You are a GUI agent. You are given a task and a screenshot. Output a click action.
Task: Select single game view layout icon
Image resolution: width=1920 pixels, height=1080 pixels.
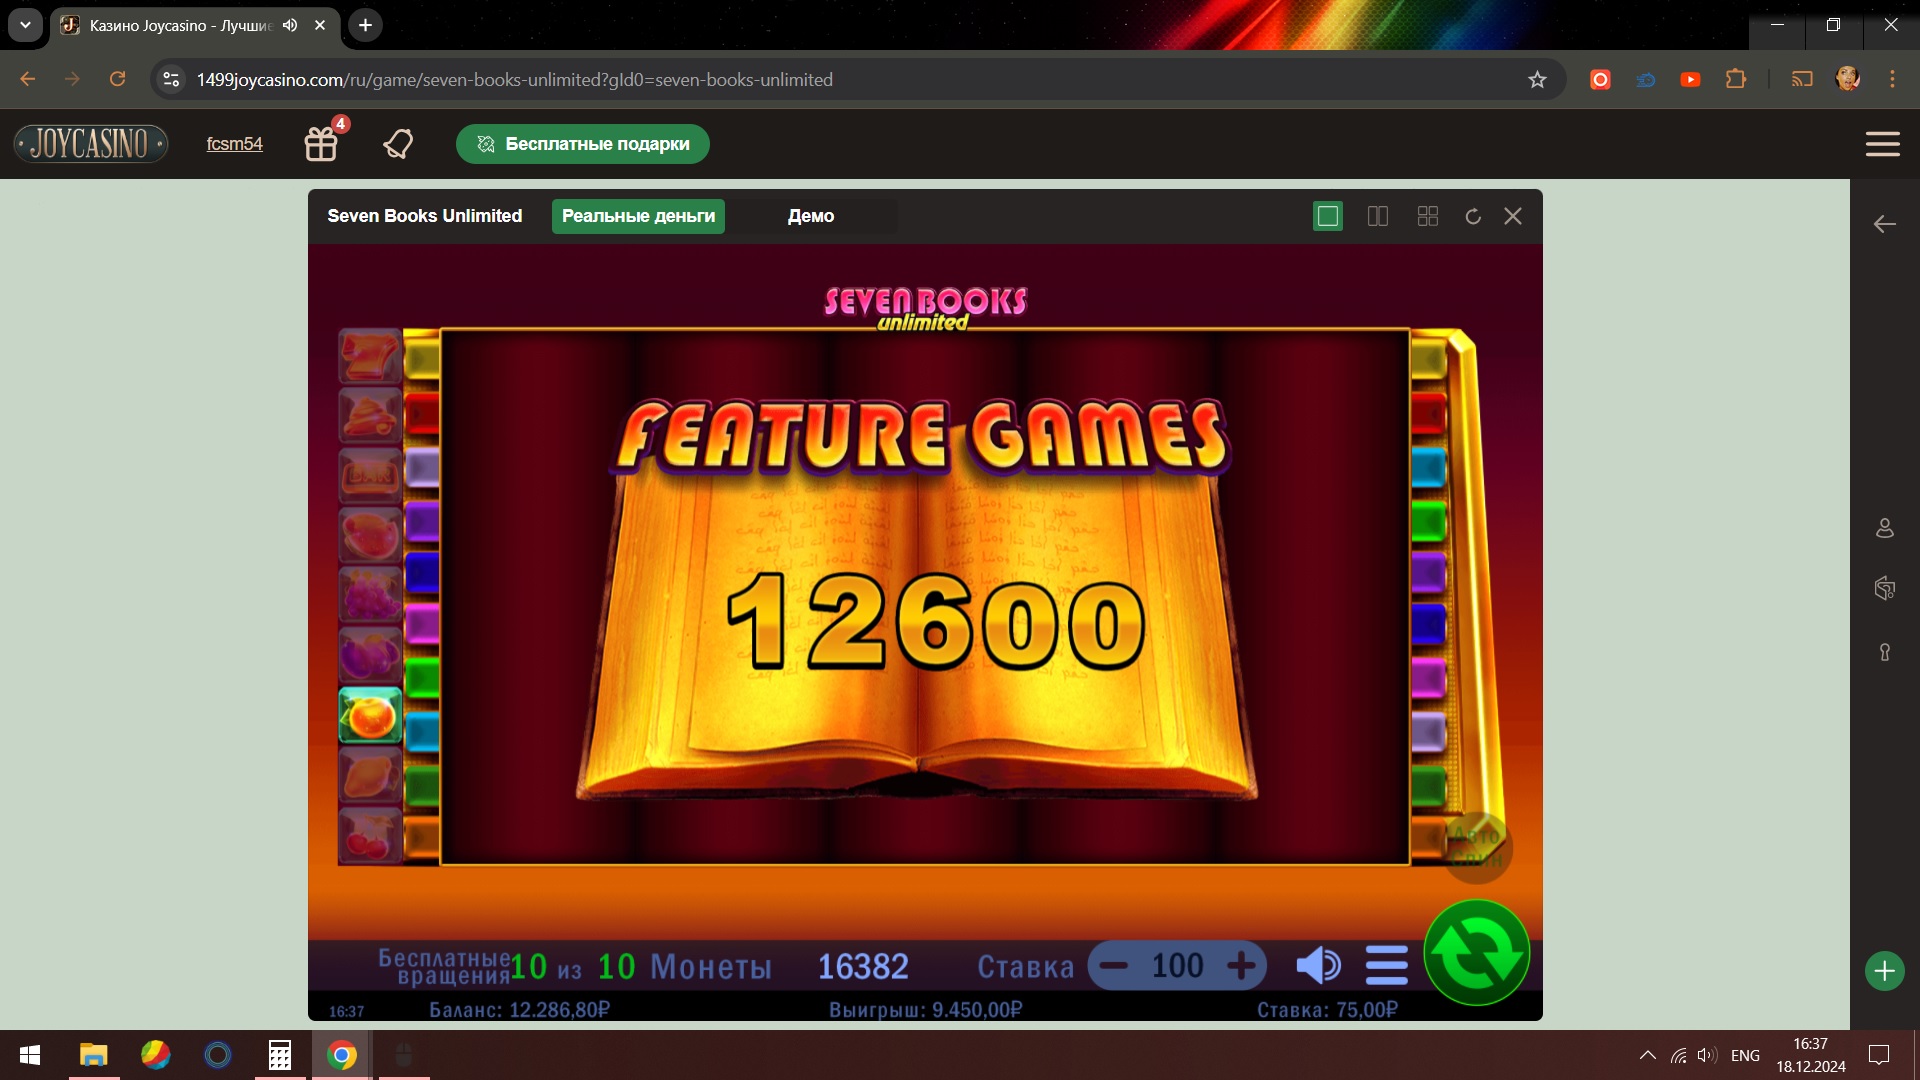point(1327,216)
